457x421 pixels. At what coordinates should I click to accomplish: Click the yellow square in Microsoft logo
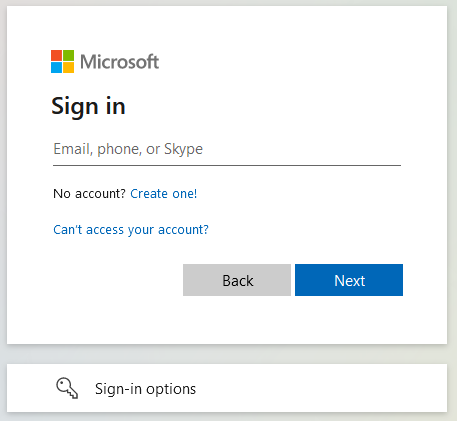[x=68, y=67]
